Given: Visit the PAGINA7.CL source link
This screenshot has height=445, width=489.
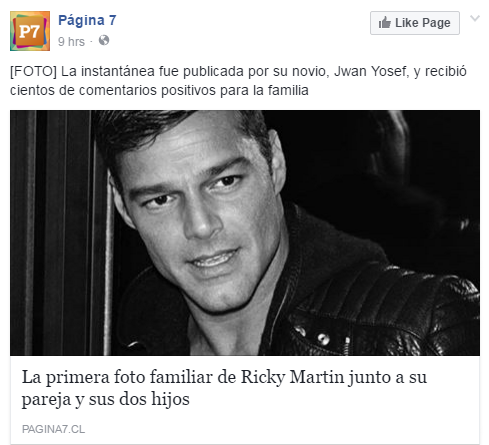Looking at the screenshot, I should 53,429.
